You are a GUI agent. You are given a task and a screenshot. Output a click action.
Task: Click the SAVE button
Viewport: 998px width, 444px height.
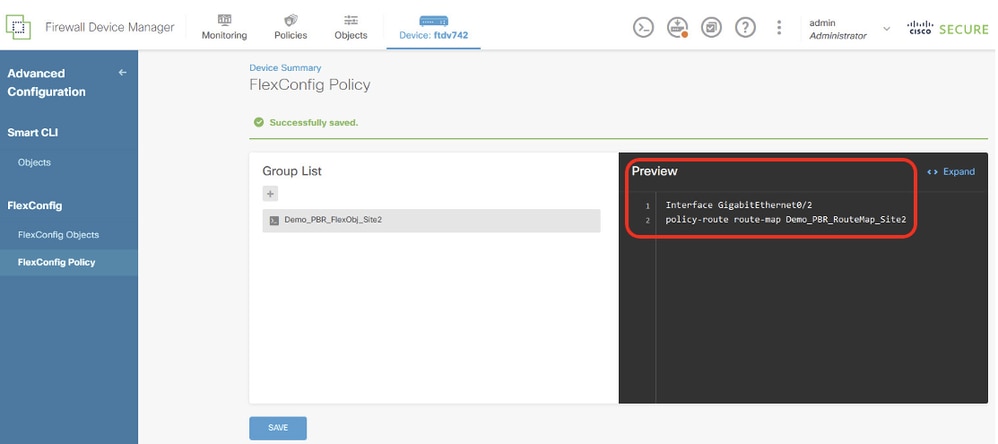click(x=278, y=428)
